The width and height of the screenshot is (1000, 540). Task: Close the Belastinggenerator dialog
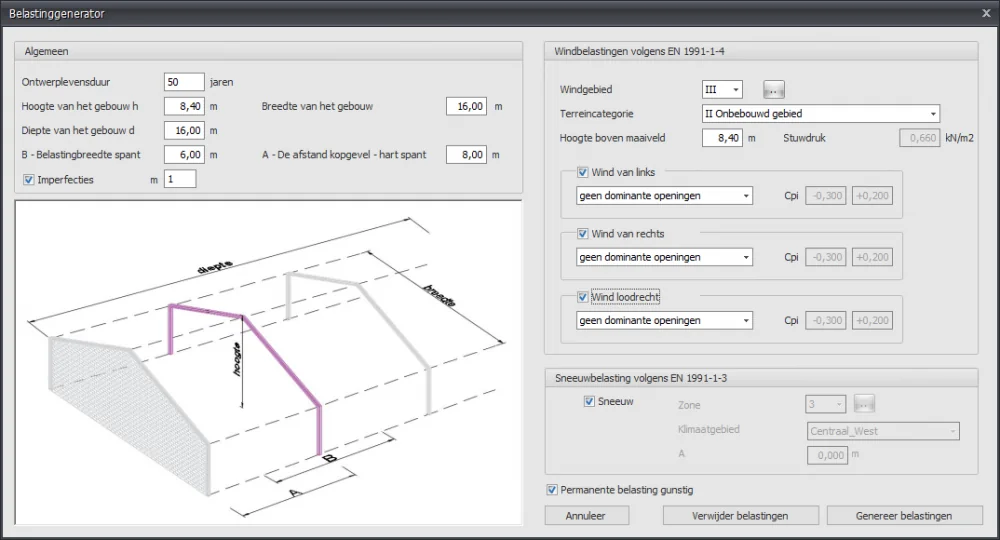(x=986, y=13)
